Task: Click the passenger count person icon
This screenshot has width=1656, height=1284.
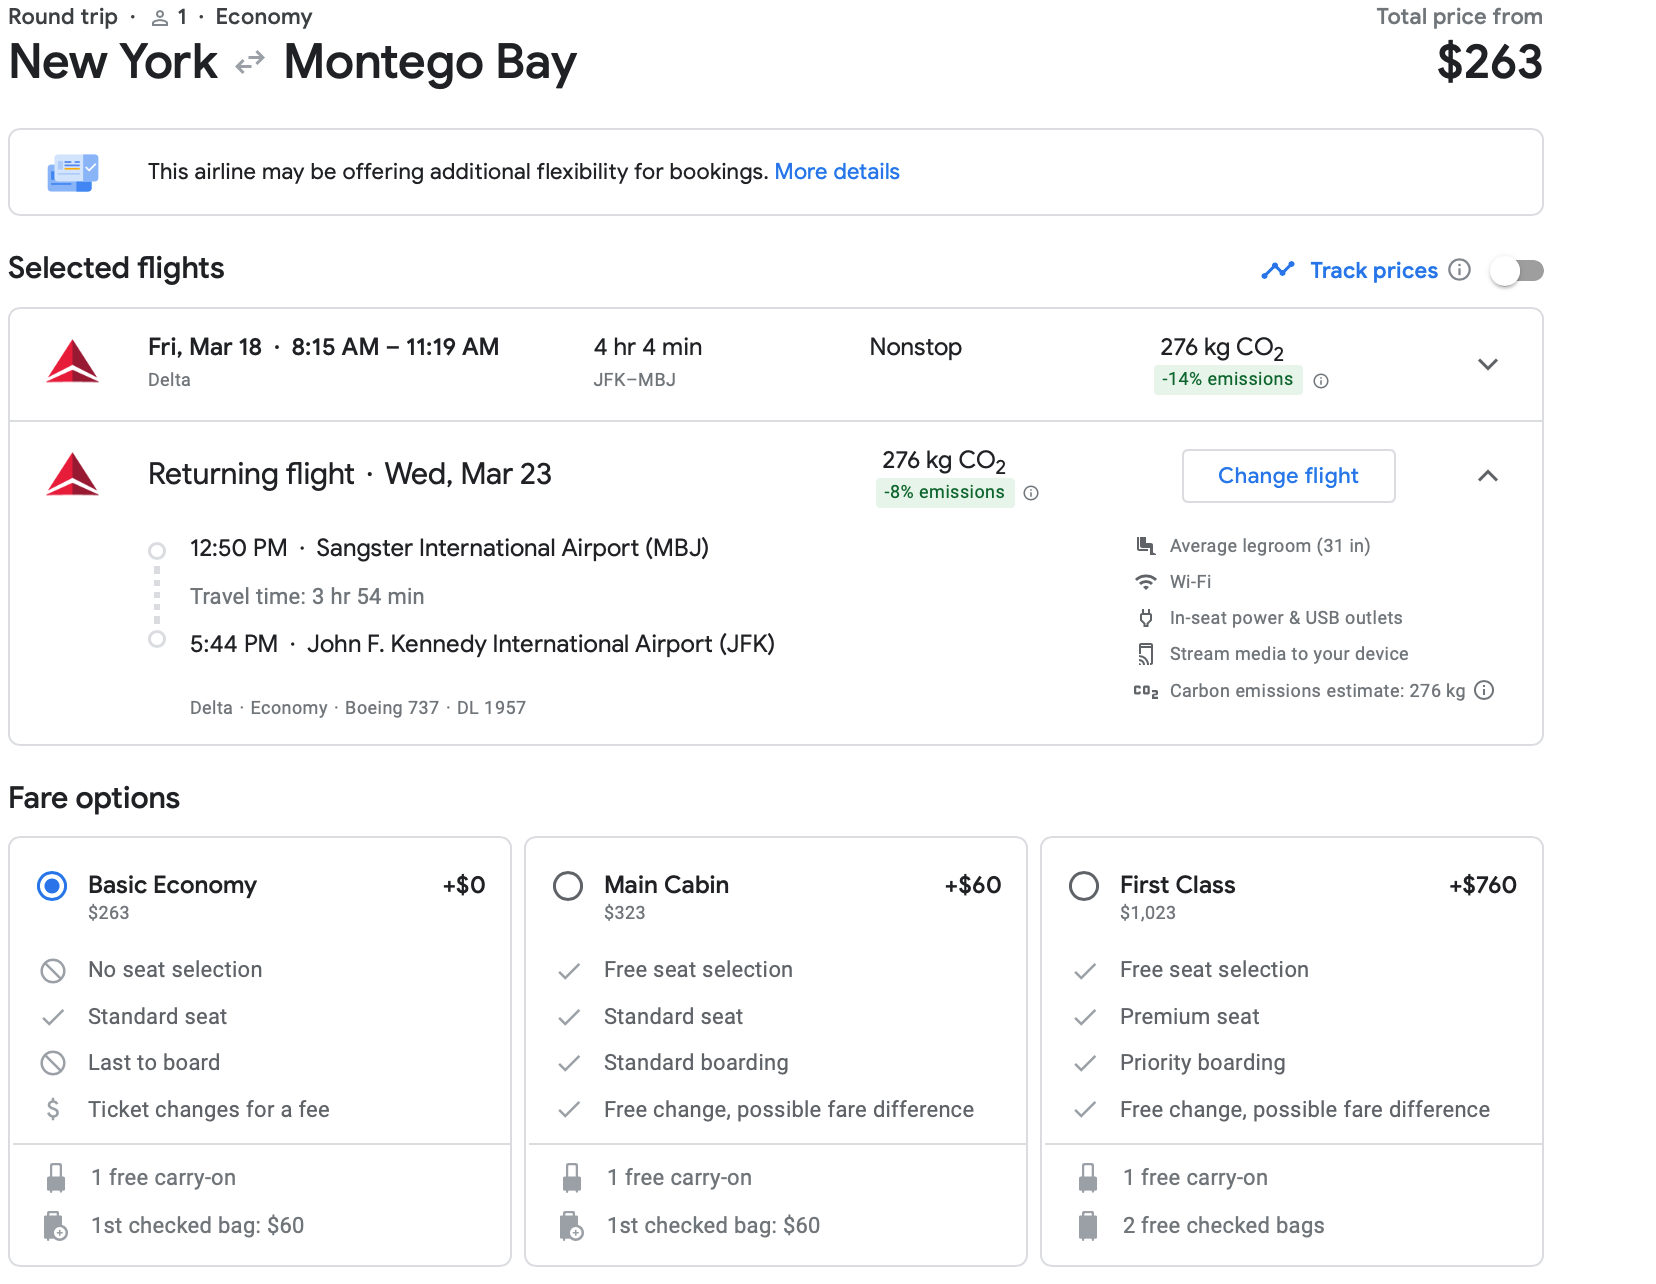Action: [x=160, y=18]
